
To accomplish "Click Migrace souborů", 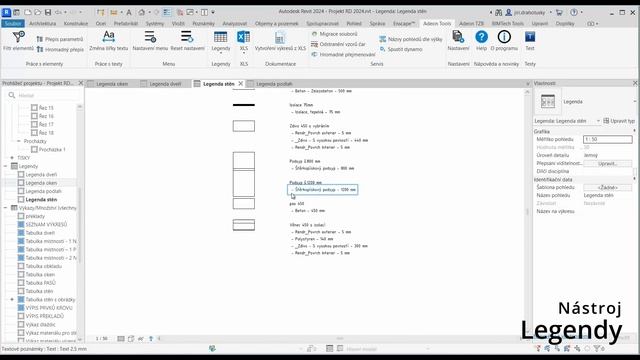I will [334, 34].
